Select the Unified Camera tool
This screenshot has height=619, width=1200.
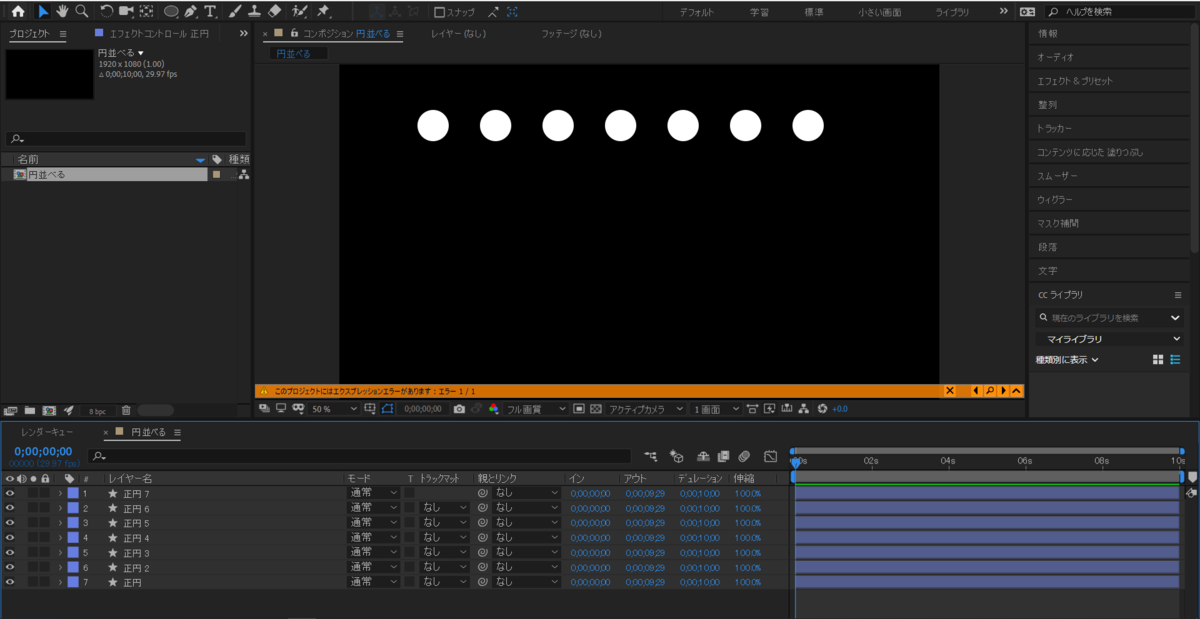[126, 12]
